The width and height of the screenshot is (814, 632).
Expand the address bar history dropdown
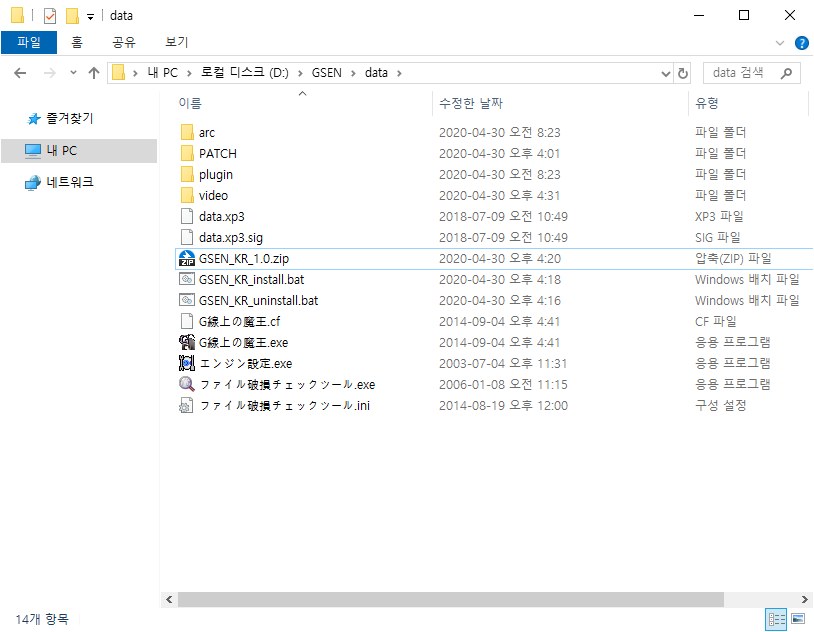666,74
